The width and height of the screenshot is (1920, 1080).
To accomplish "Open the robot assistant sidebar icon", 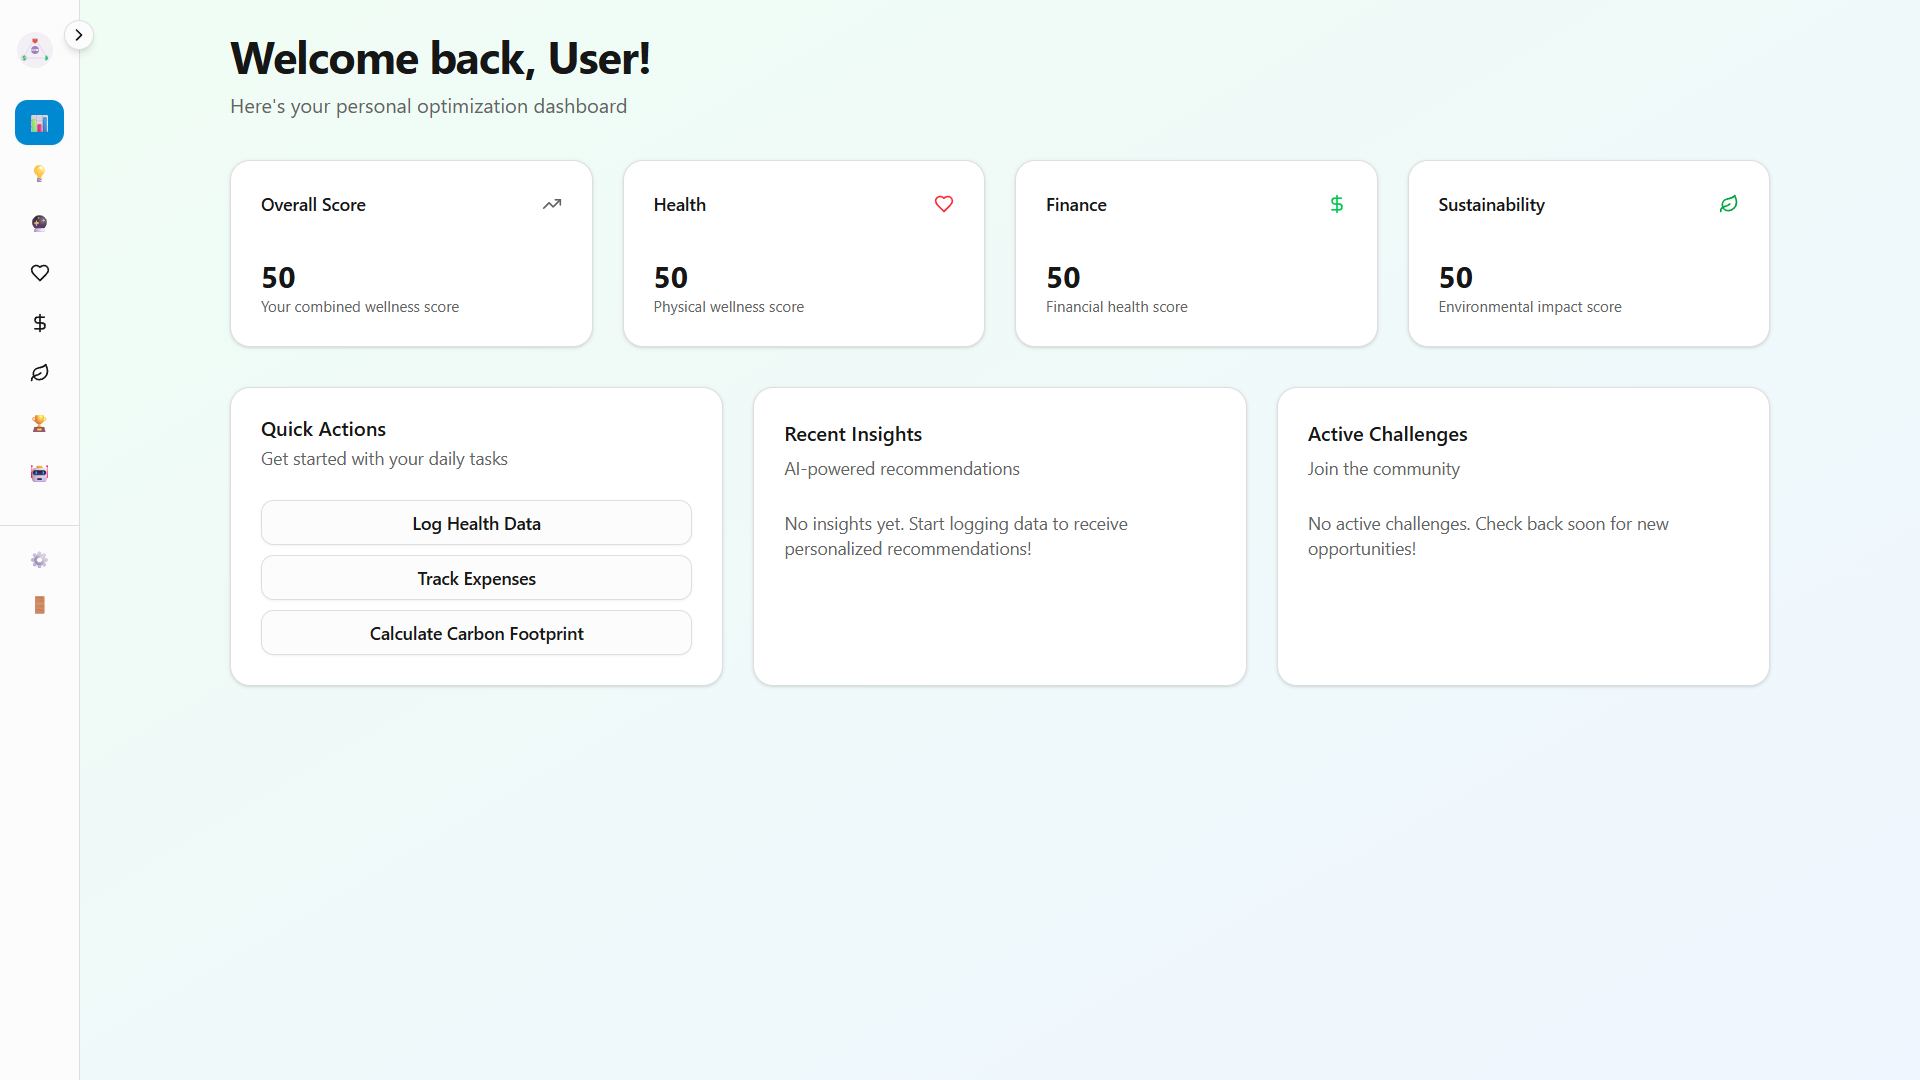I will [39, 473].
